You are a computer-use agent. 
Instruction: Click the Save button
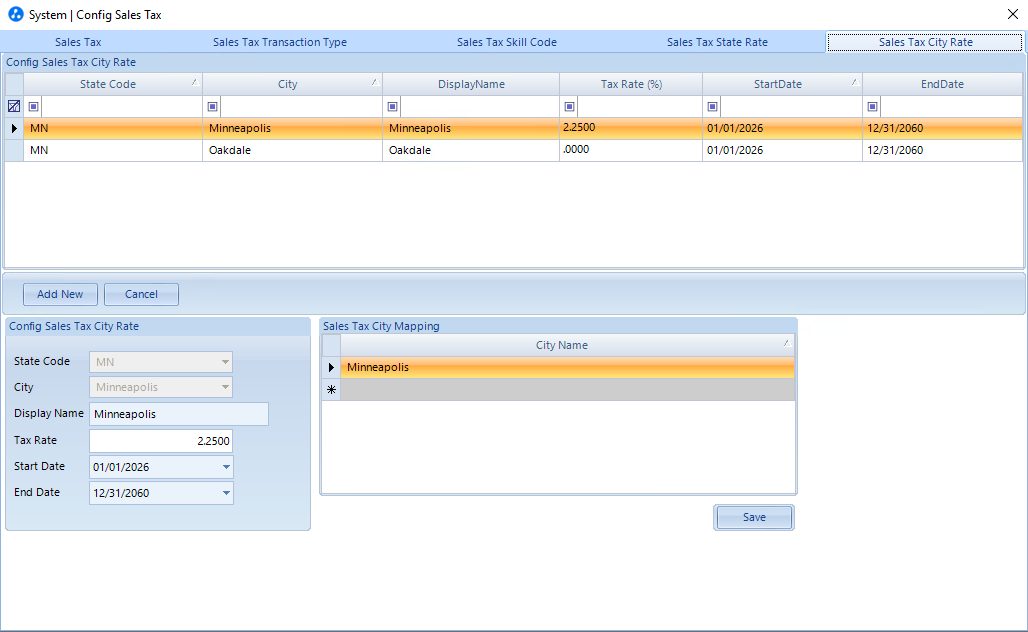coord(754,517)
